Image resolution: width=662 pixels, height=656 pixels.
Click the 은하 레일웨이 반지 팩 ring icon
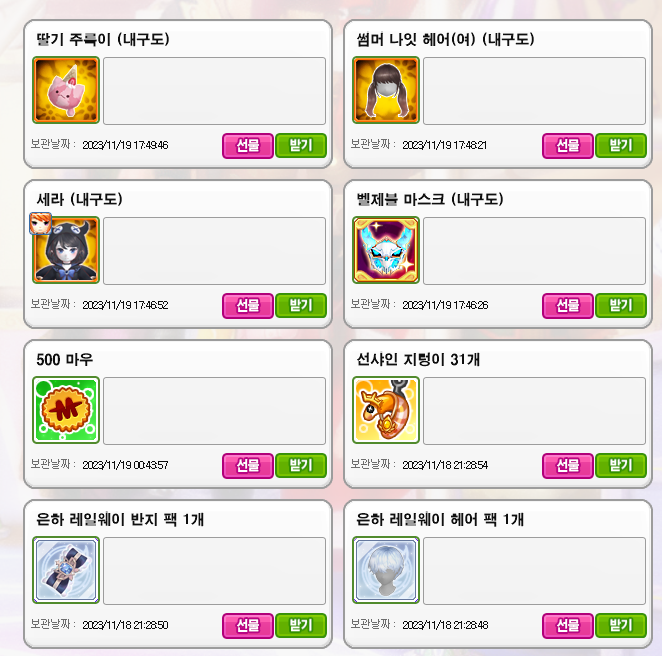[66, 570]
